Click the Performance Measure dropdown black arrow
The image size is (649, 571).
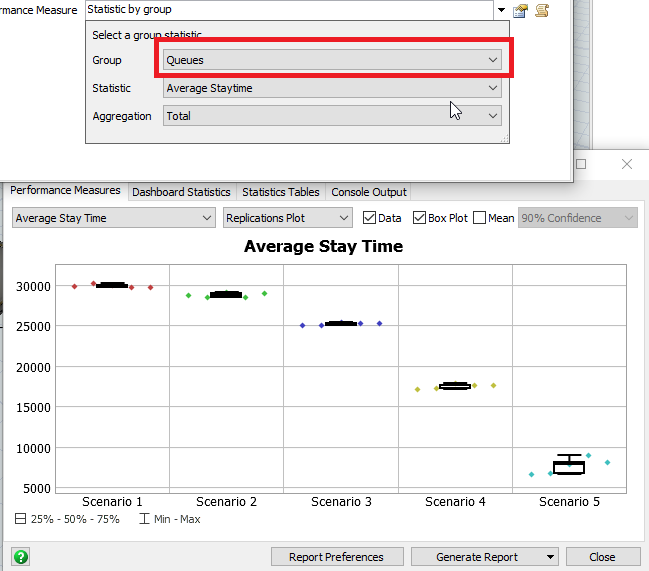500,10
